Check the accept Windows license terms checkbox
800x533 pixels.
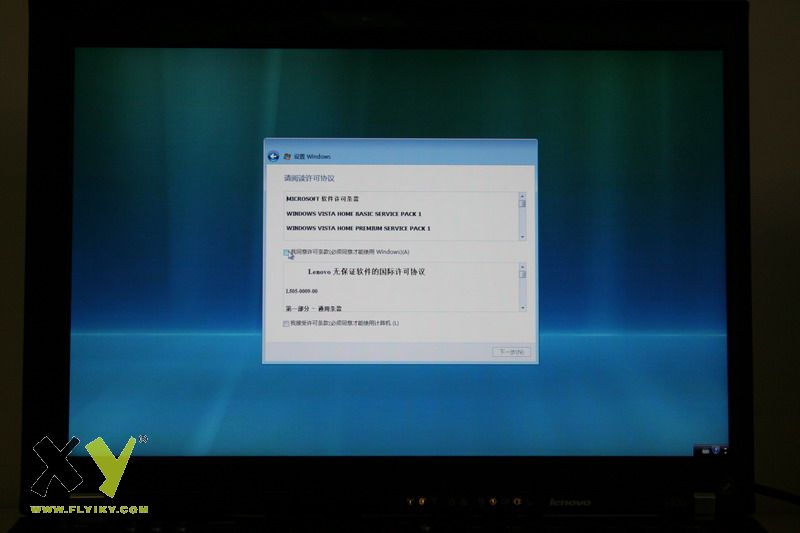(x=286, y=252)
